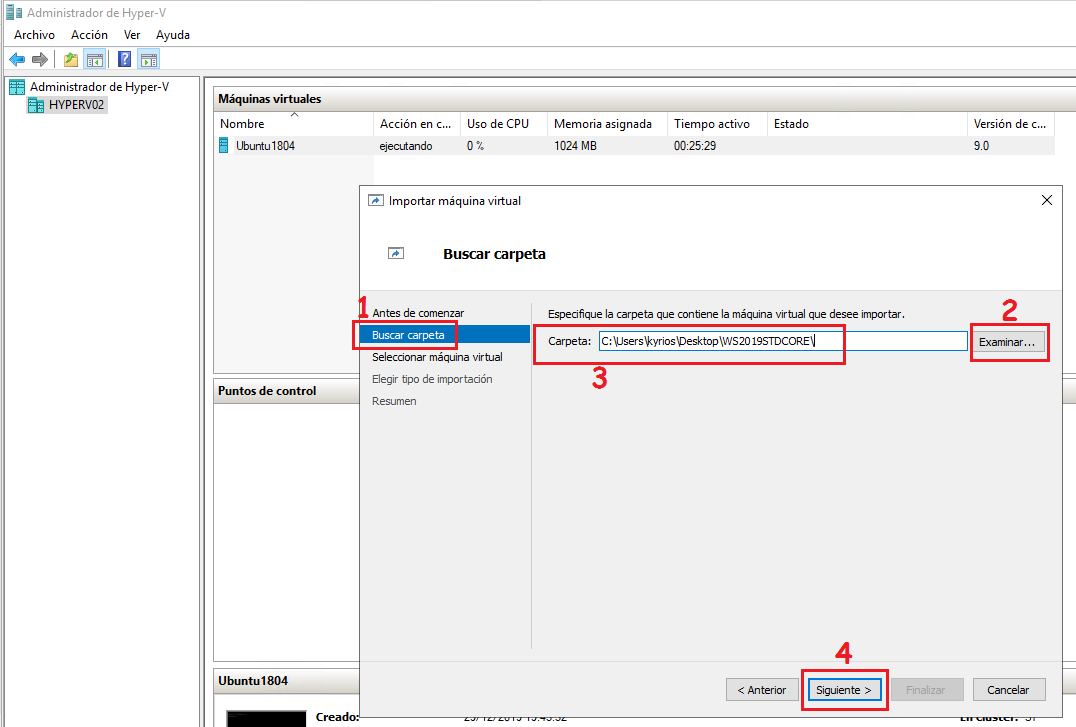Click the import wizard icon in dialog titlebar

pyautogui.click(x=375, y=200)
